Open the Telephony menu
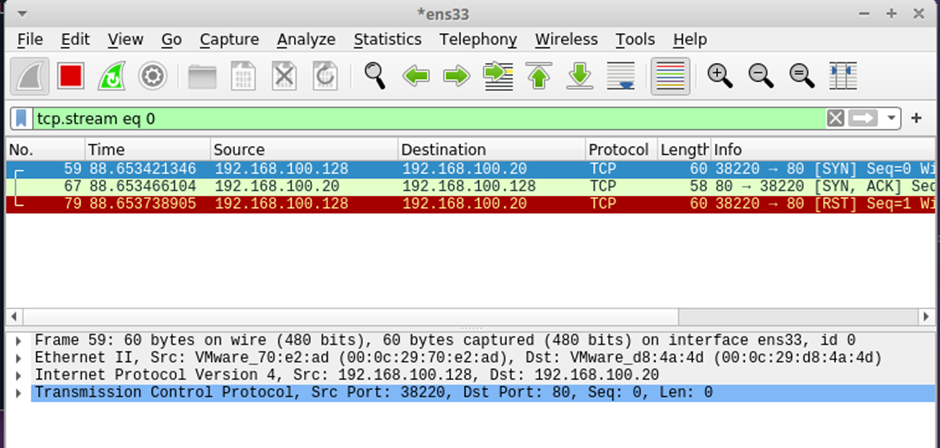 point(478,40)
